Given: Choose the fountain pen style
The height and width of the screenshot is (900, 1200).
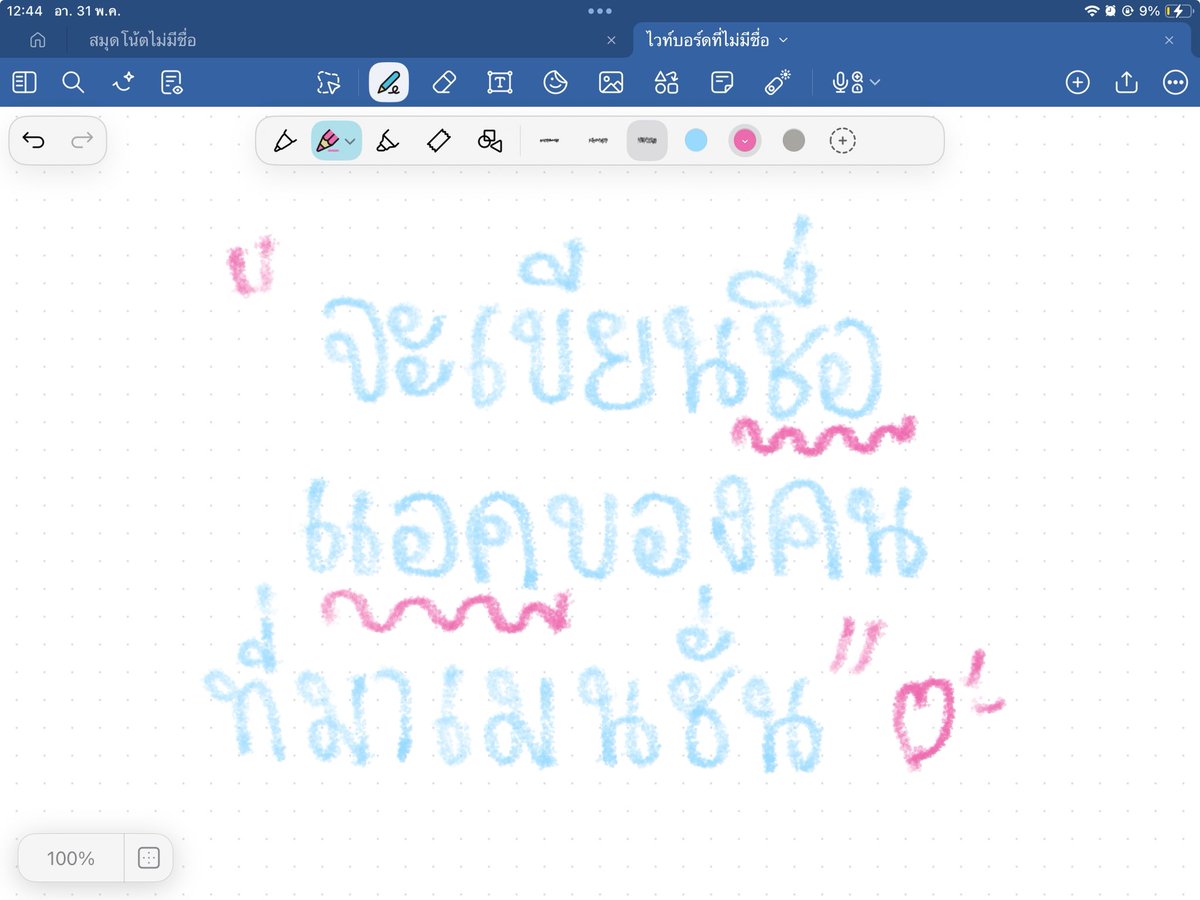Looking at the screenshot, I should [285, 141].
